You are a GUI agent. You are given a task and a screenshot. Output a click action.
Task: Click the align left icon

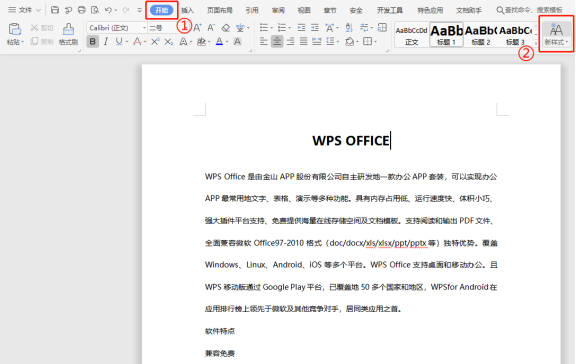pos(263,42)
